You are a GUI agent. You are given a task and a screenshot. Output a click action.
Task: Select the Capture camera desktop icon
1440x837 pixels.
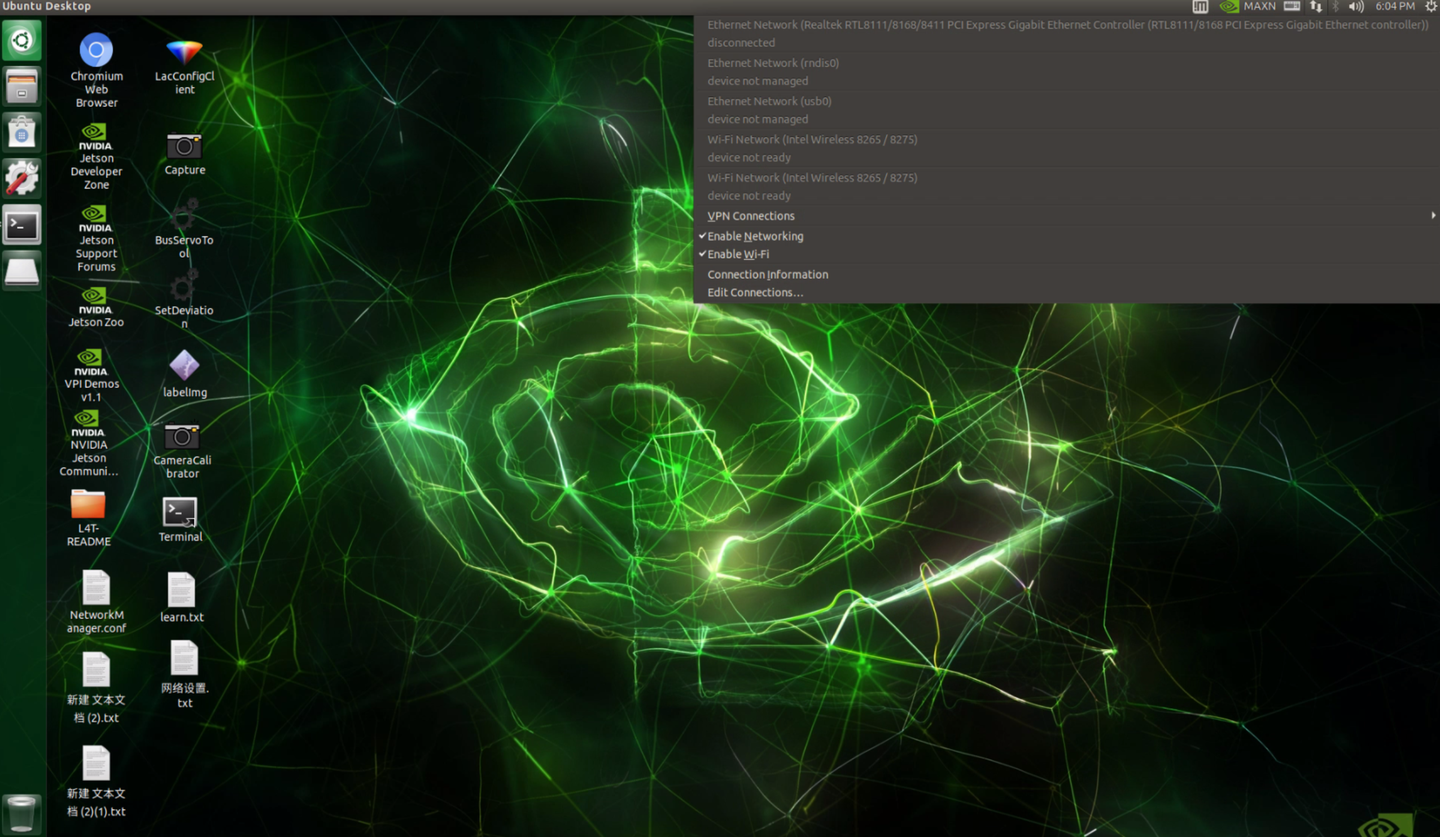coord(184,154)
